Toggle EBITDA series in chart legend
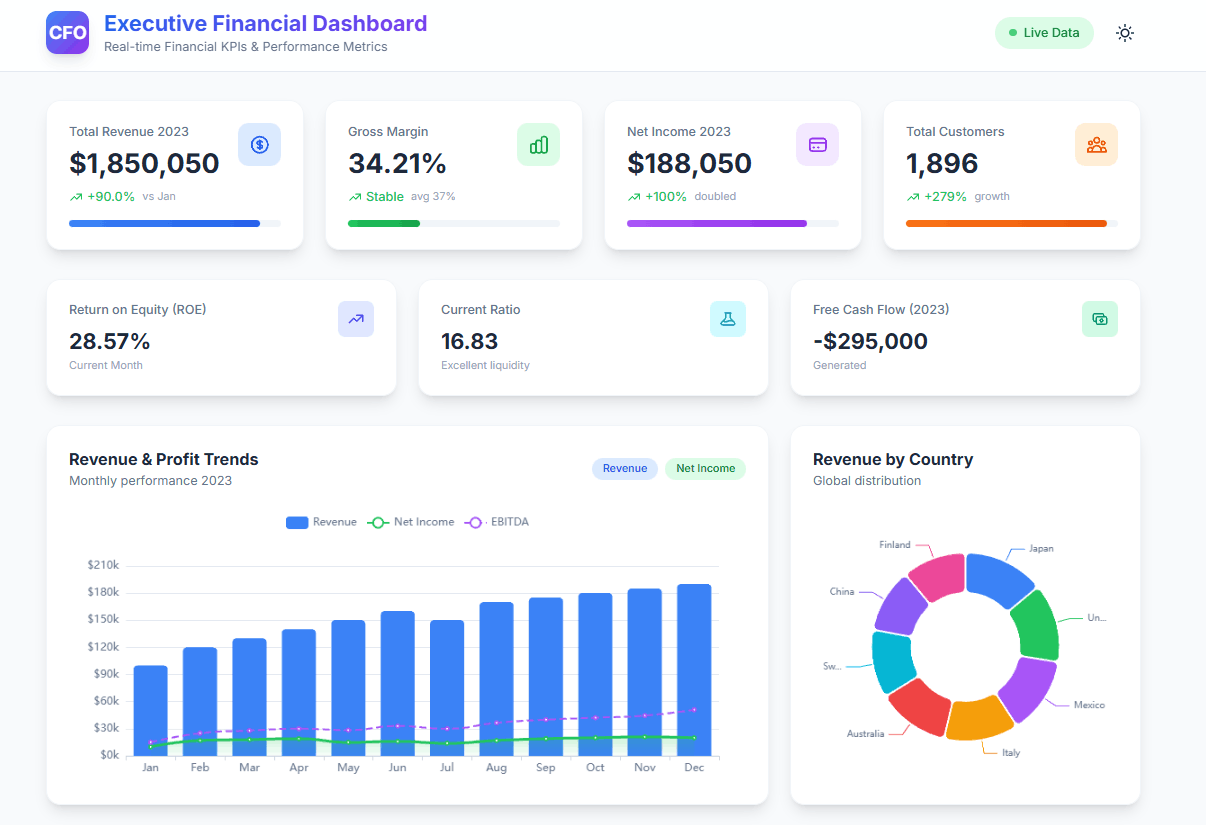The width and height of the screenshot is (1206, 825). coord(496,522)
